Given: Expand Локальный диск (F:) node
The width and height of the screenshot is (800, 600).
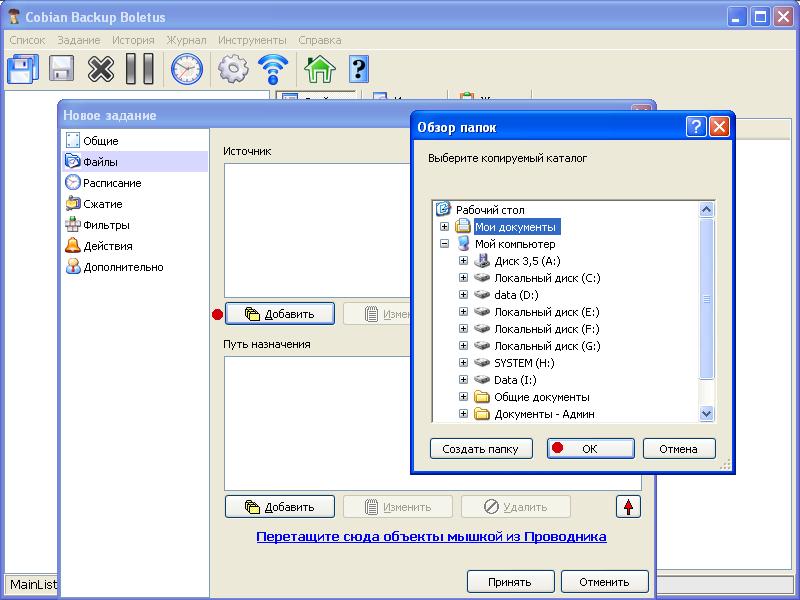Looking at the screenshot, I should (x=463, y=329).
